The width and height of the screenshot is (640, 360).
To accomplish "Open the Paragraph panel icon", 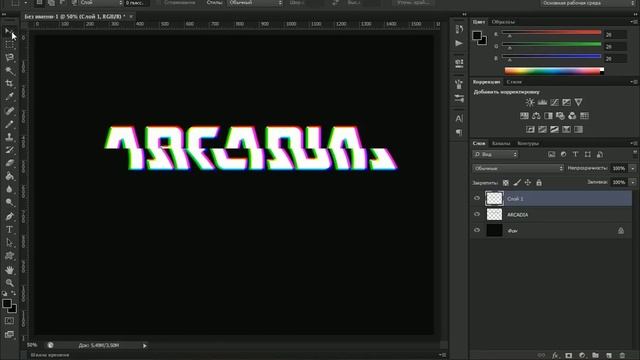I will 459,132.
